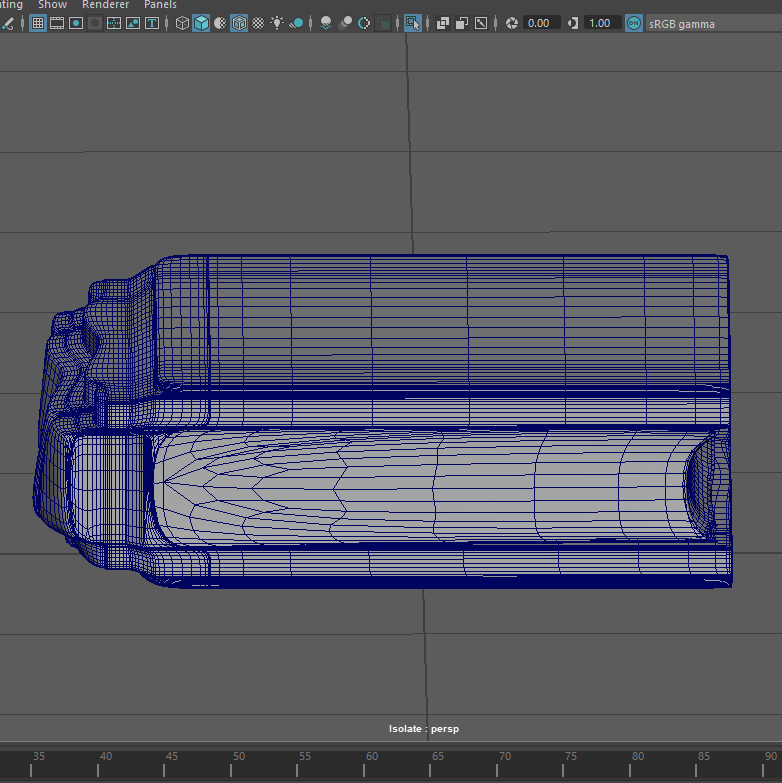
Task: Click the gamma value field 1.00
Action: tap(601, 23)
